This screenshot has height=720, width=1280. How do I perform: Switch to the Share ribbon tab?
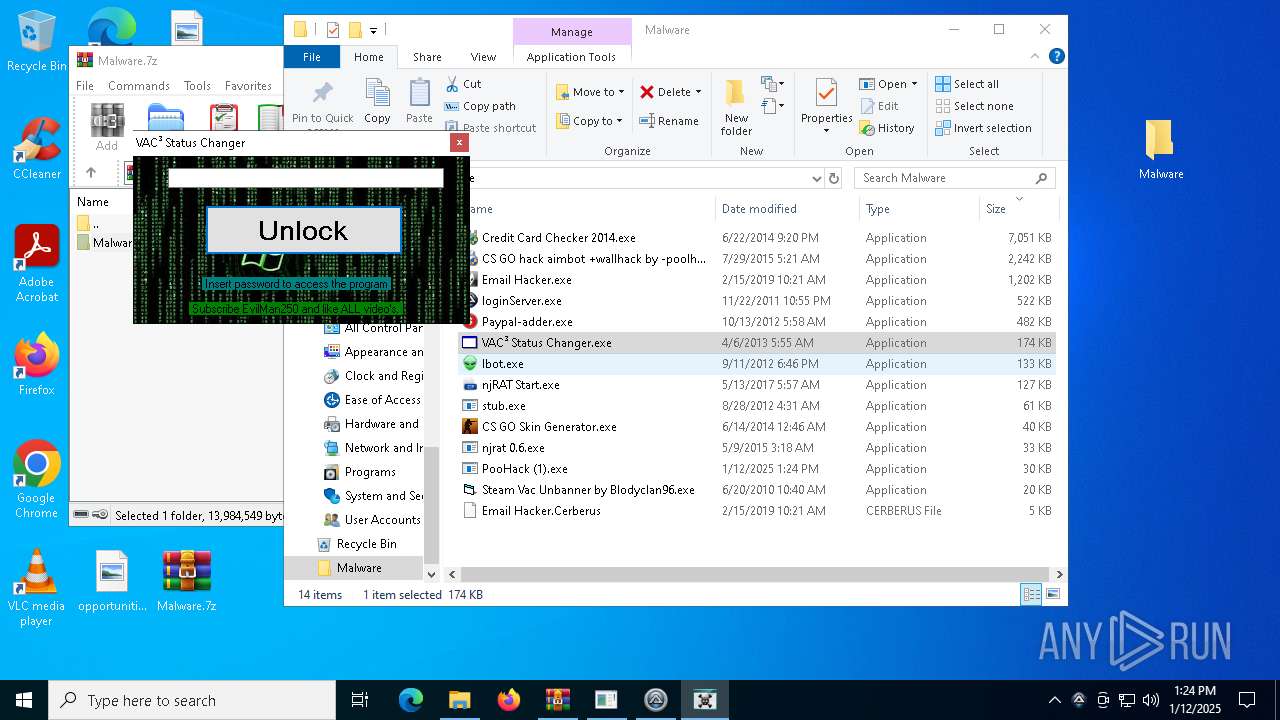pos(427,57)
